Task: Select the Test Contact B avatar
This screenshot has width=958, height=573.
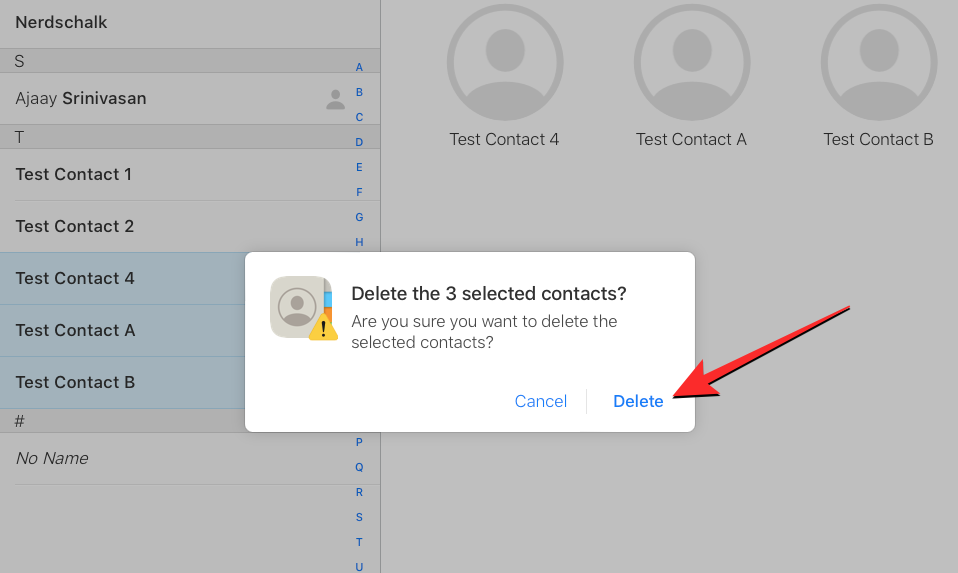Action: [x=878, y=62]
